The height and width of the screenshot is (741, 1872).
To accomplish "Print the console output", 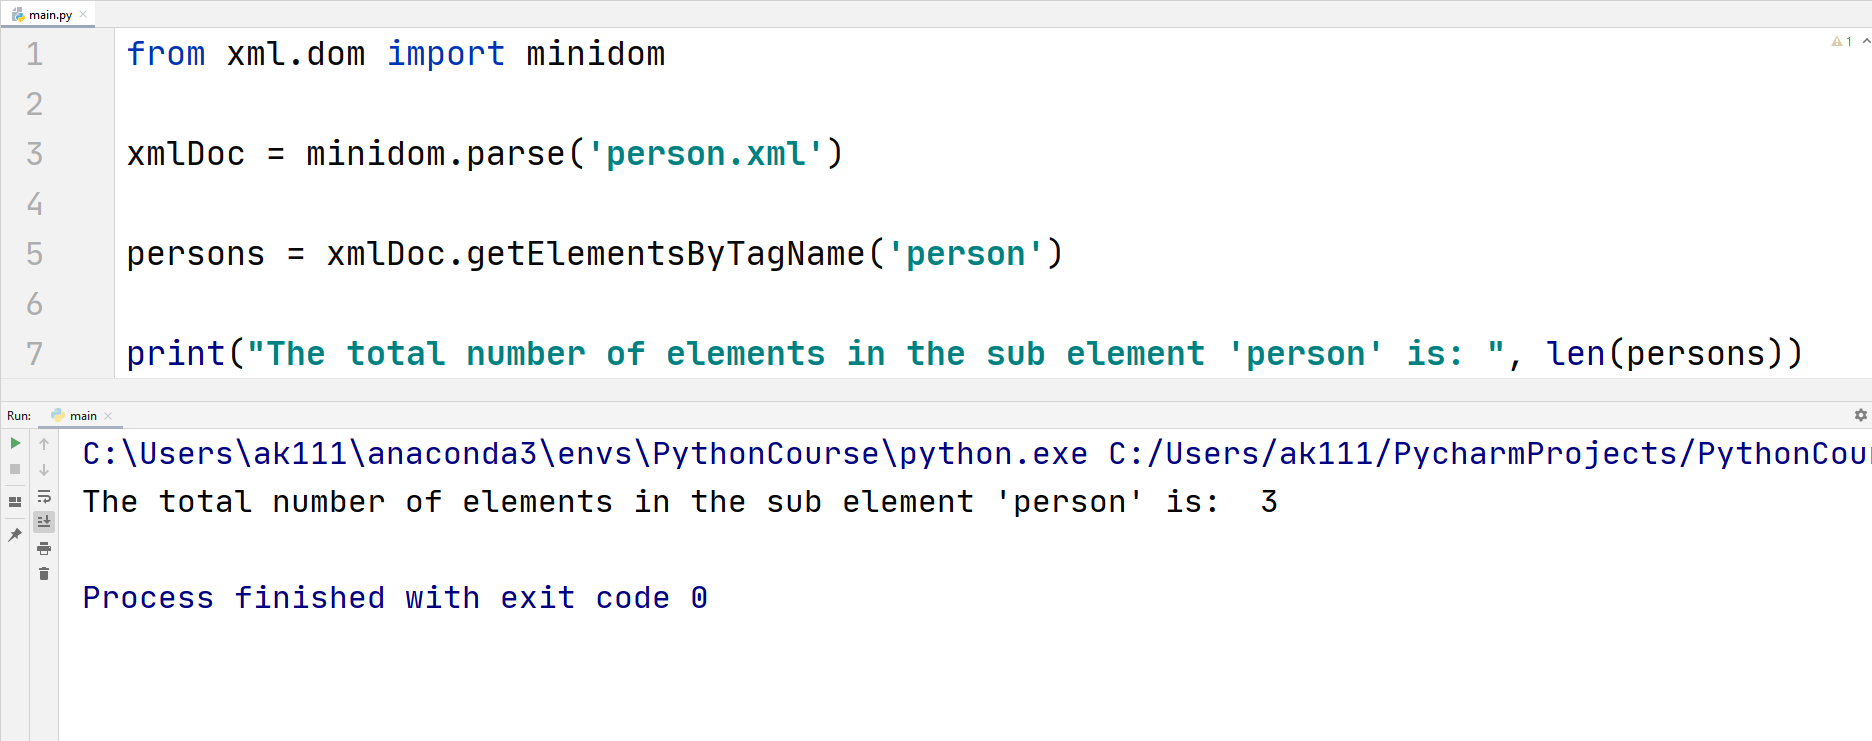I will (x=44, y=548).
